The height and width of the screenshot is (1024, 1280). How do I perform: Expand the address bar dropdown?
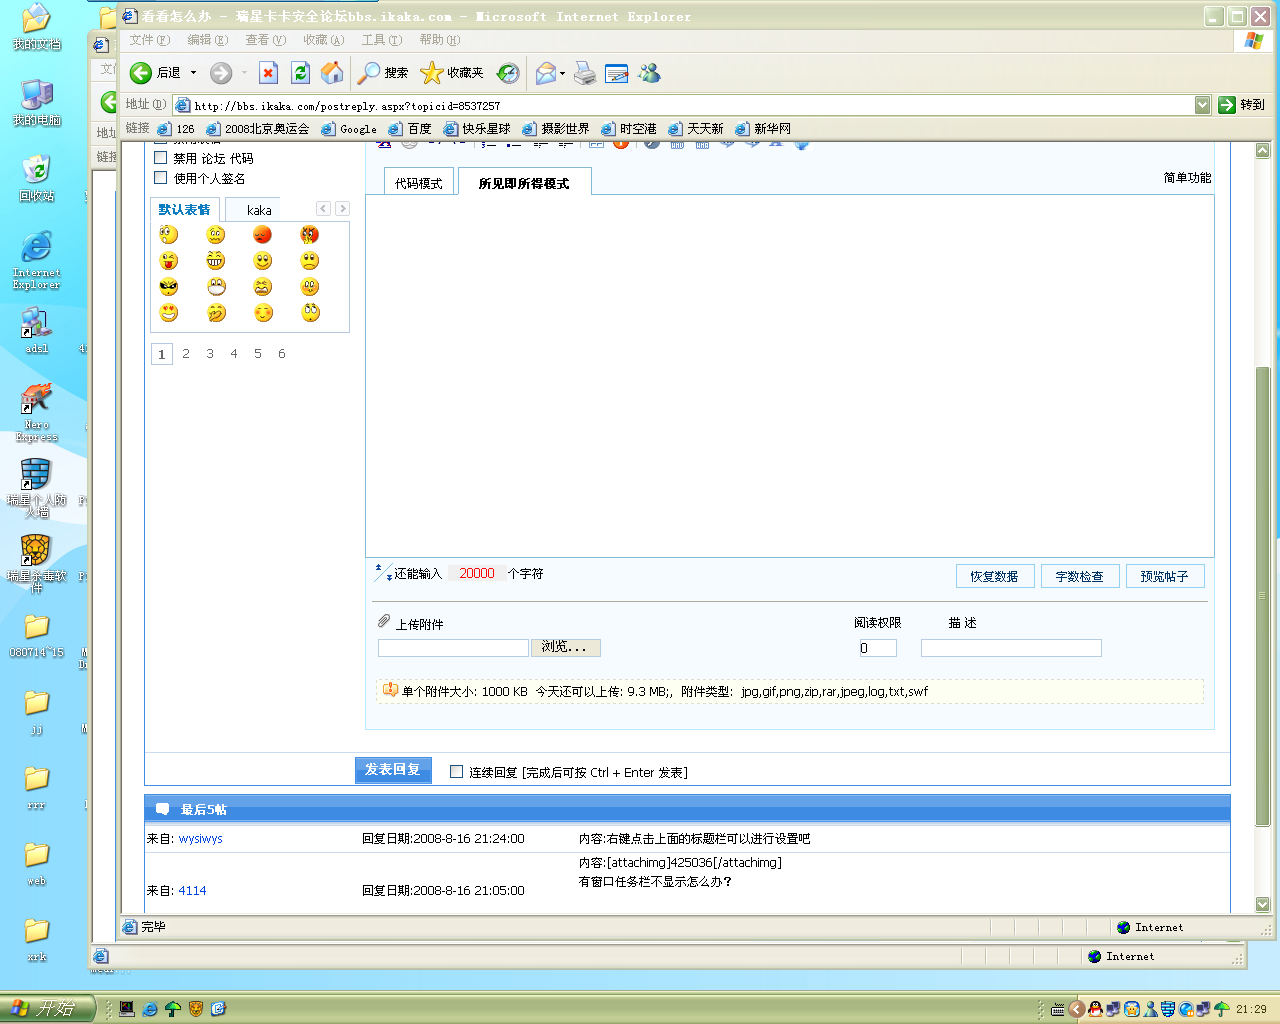[x=1202, y=105]
